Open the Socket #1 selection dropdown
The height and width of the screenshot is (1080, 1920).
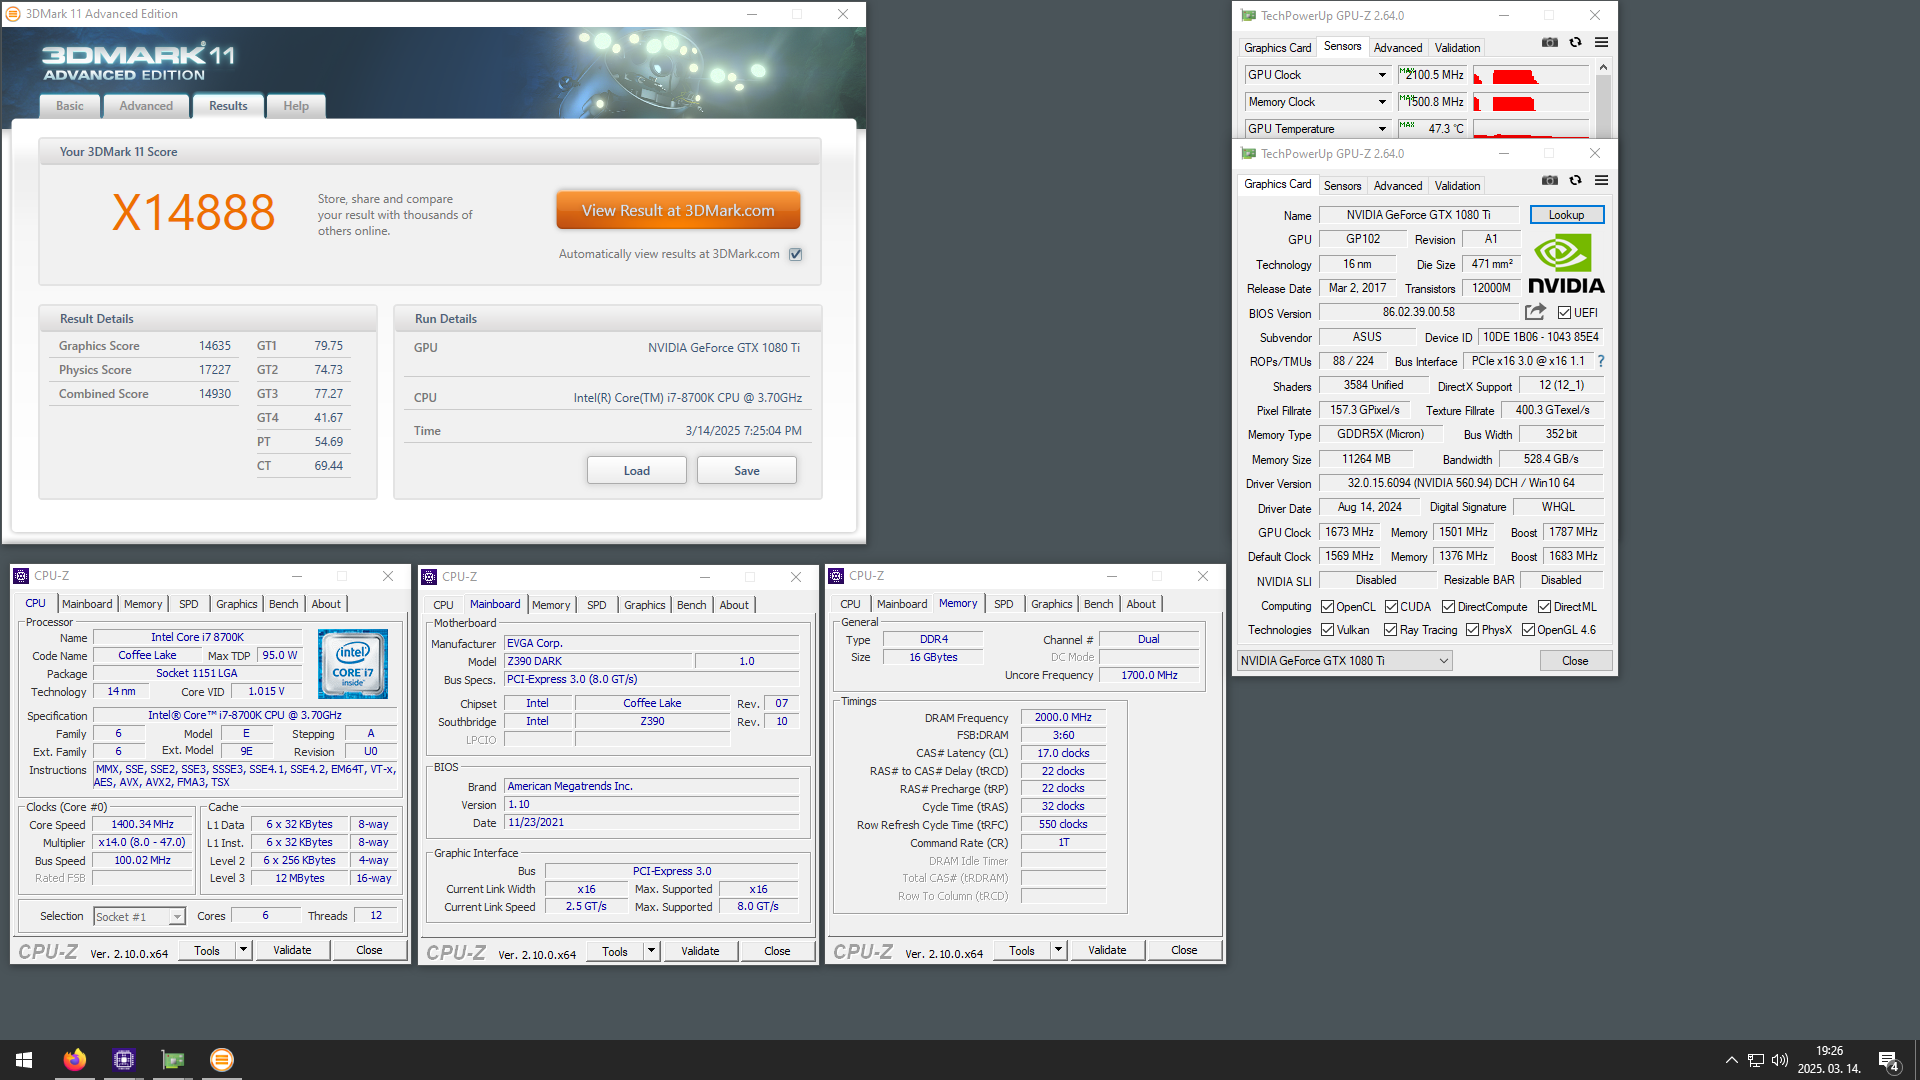tap(139, 917)
